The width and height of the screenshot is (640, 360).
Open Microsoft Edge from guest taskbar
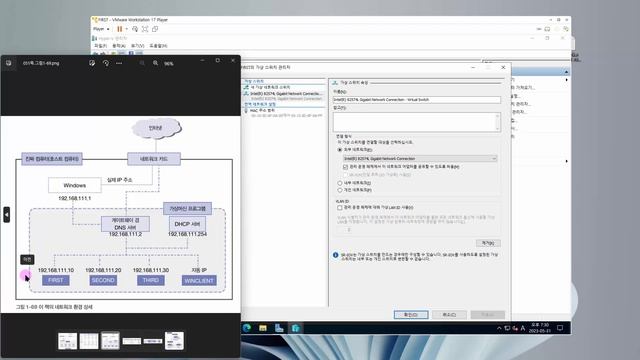pos(247,328)
